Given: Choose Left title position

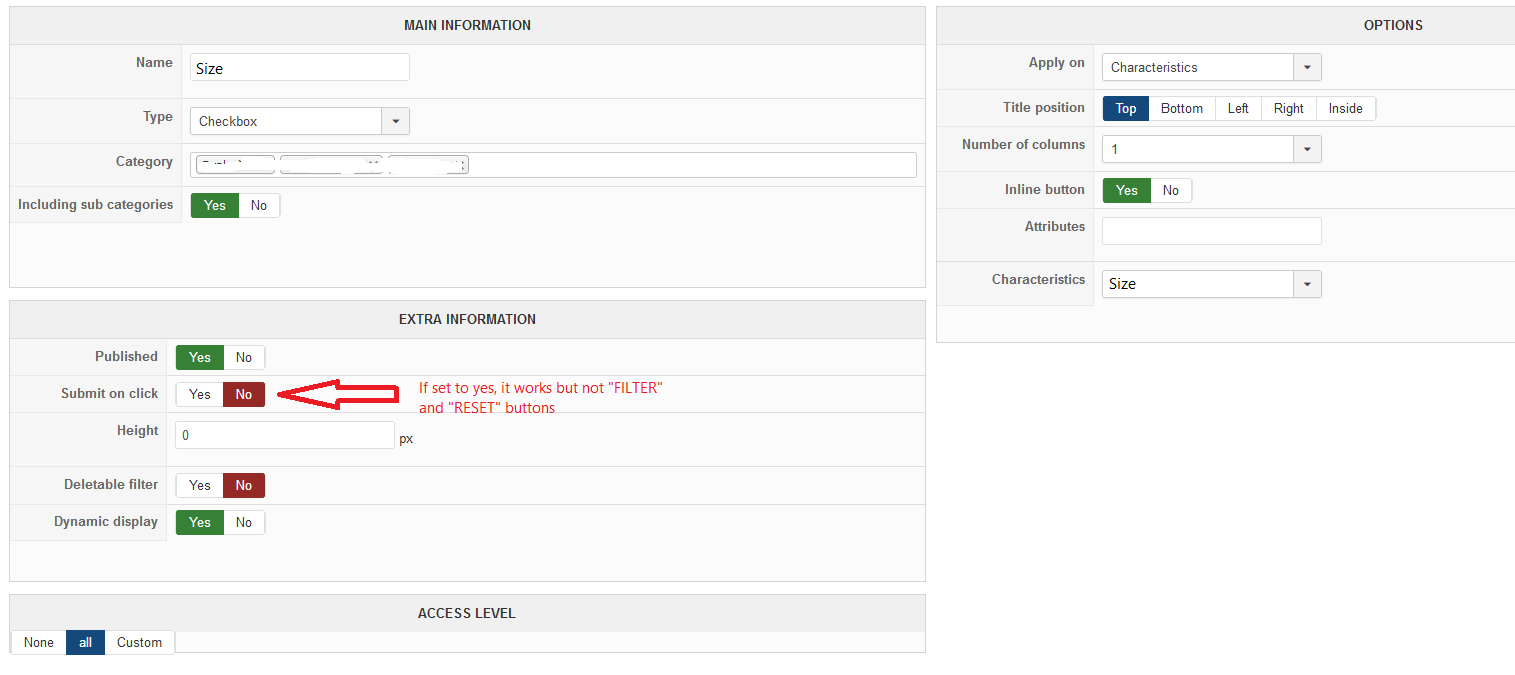Looking at the screenshot, I should point(1238,108).
